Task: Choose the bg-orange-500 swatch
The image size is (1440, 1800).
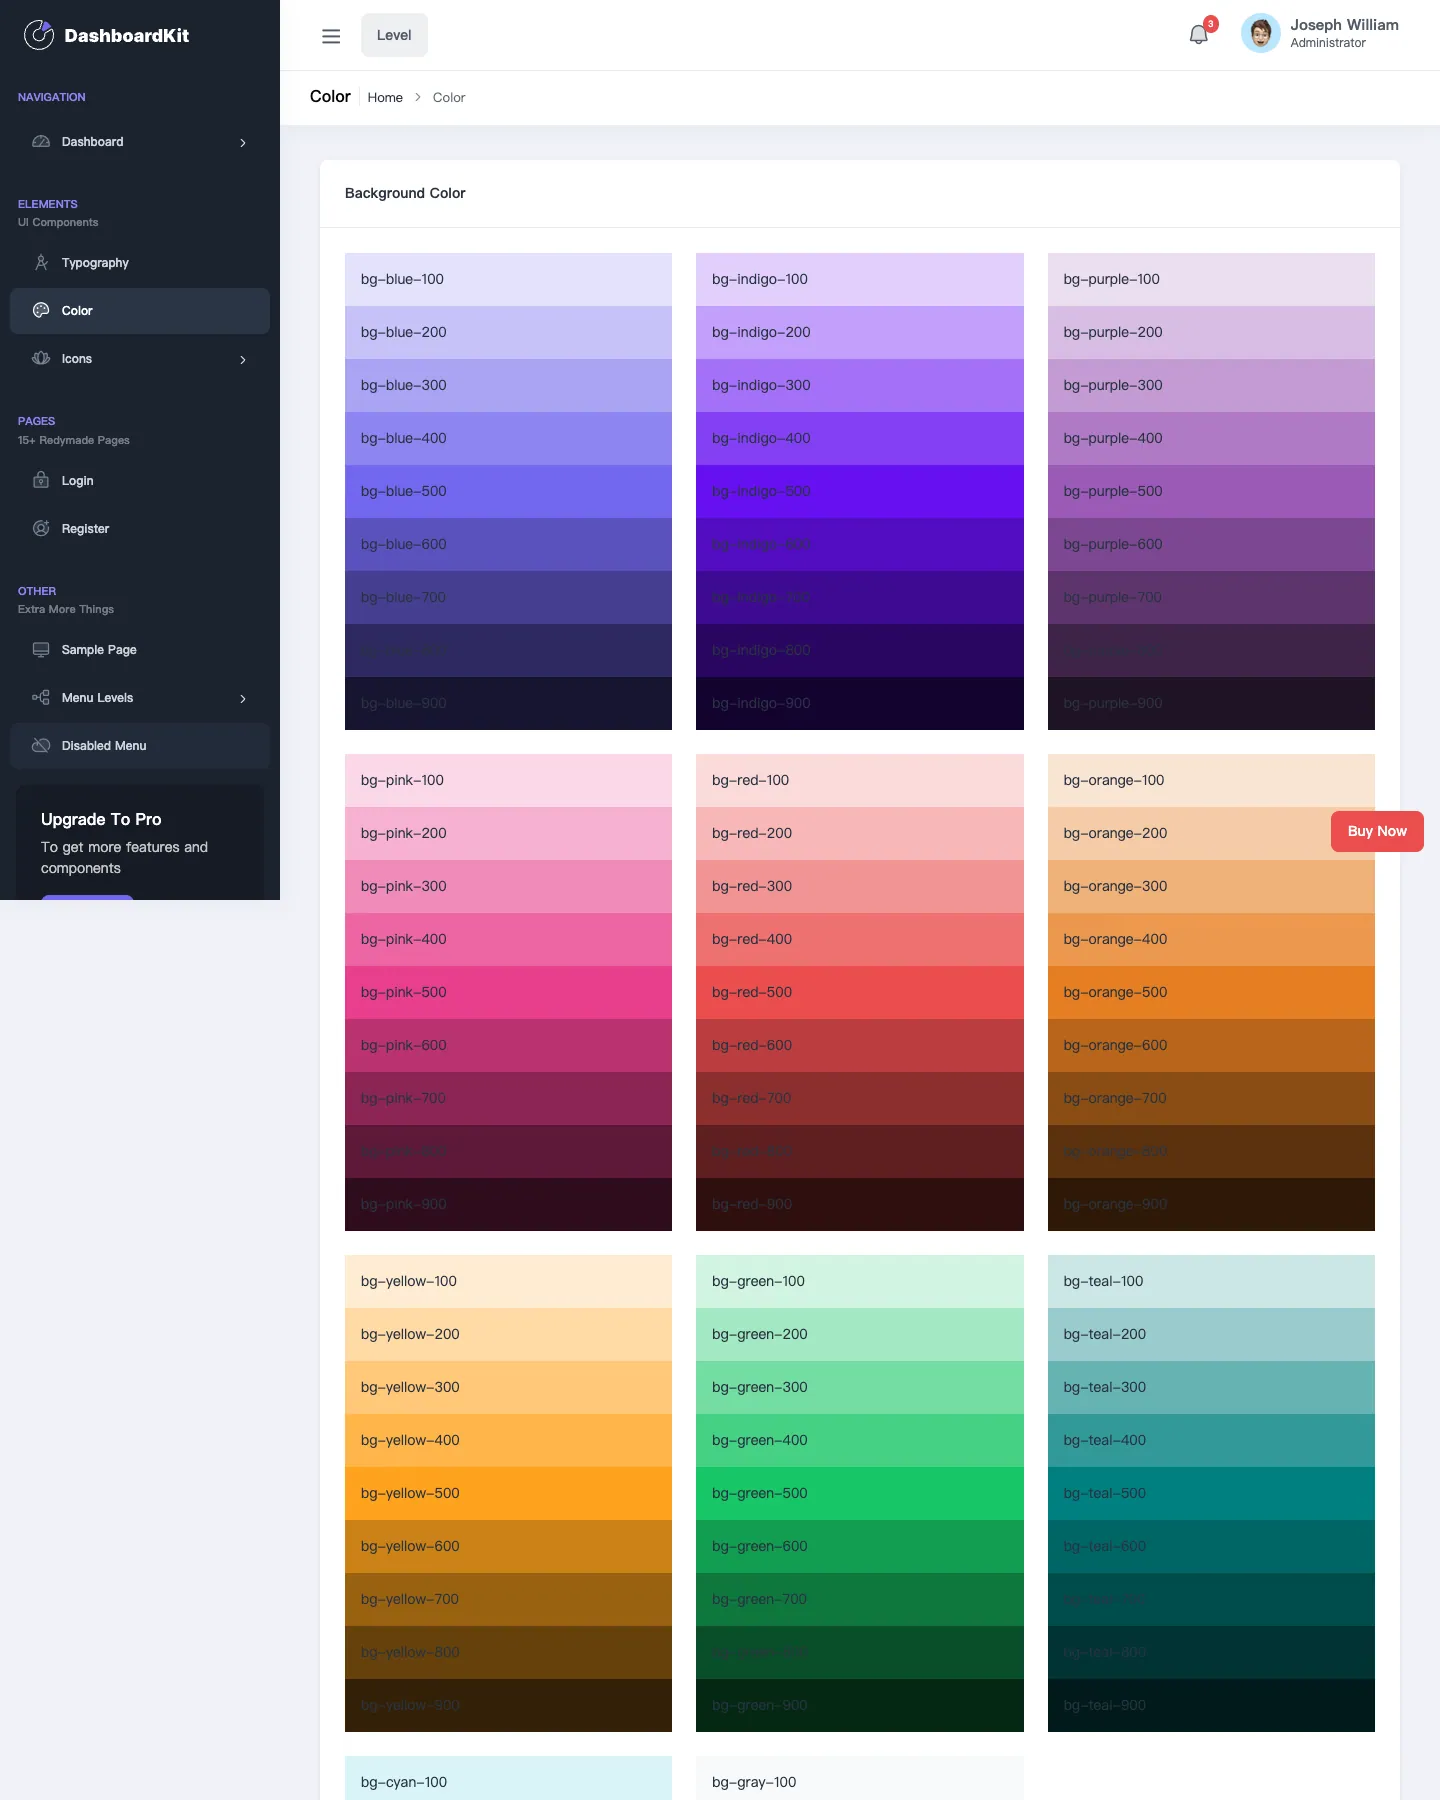Action: click(1211, 992)
